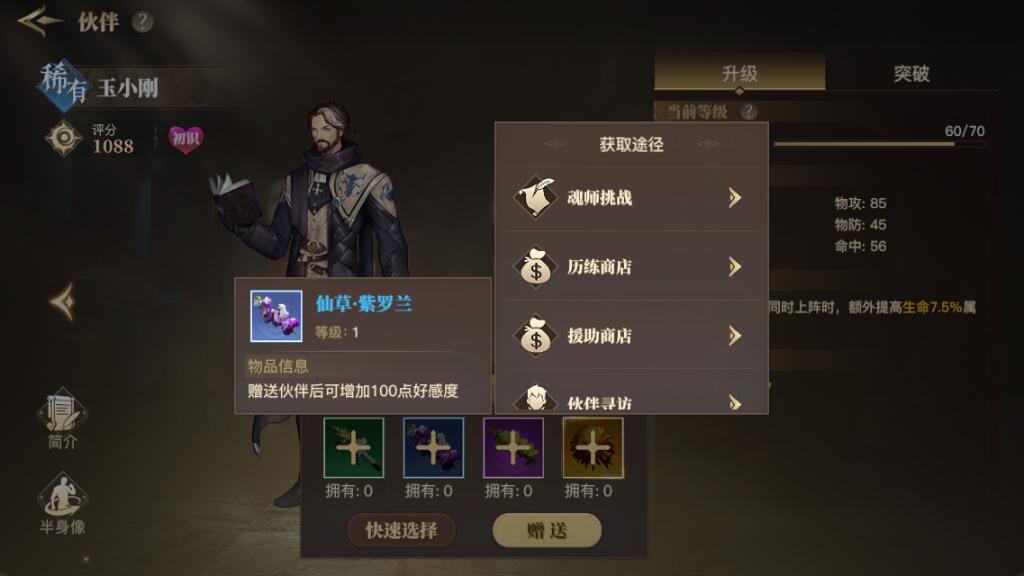
Task: Click the left arrow to switch partner
Action: (63, 302)
